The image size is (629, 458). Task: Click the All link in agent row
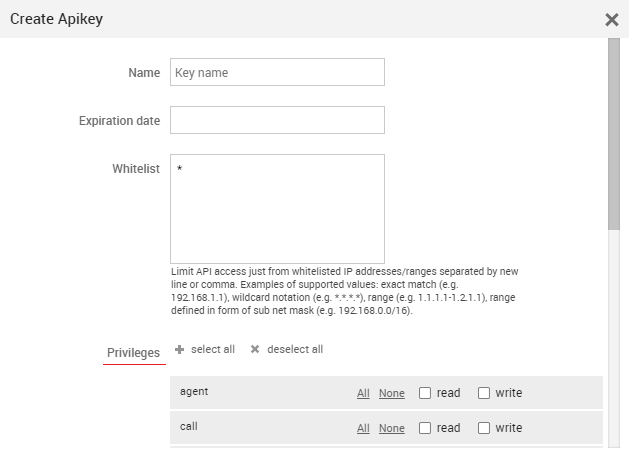click(363, 394)
